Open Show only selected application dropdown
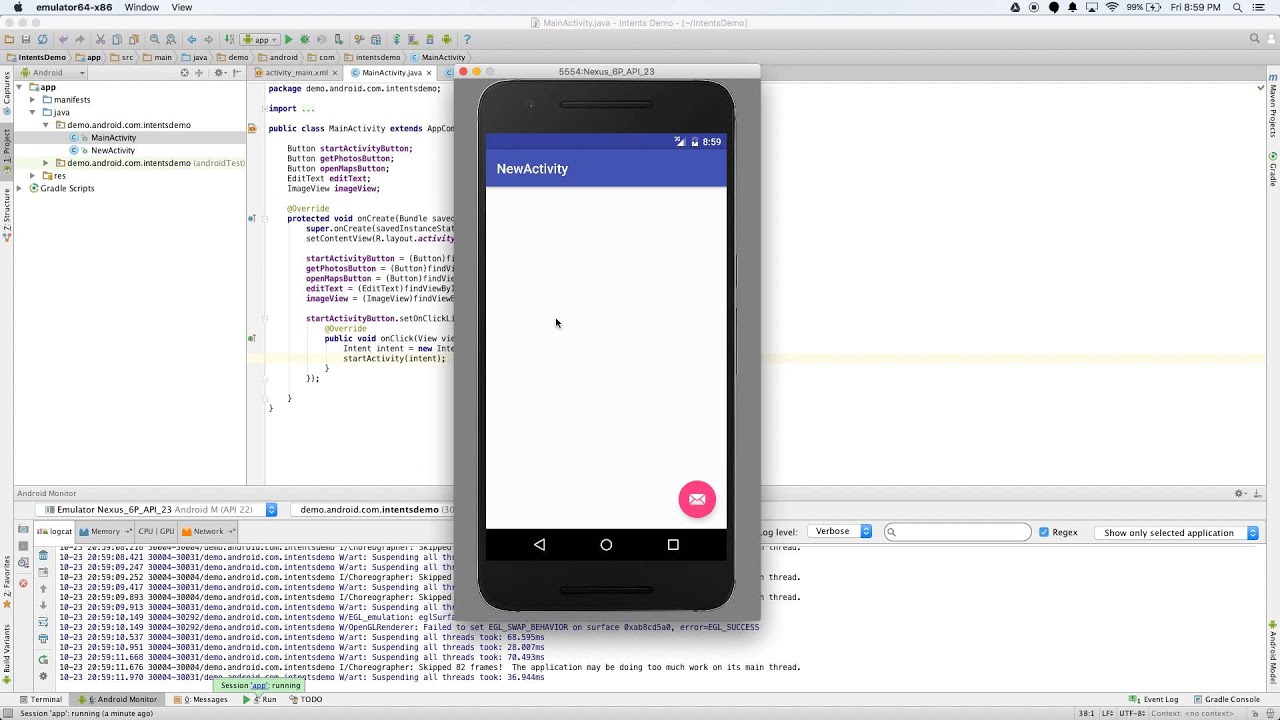This screenshot has height=720, width=1280. click(1177, 533)
